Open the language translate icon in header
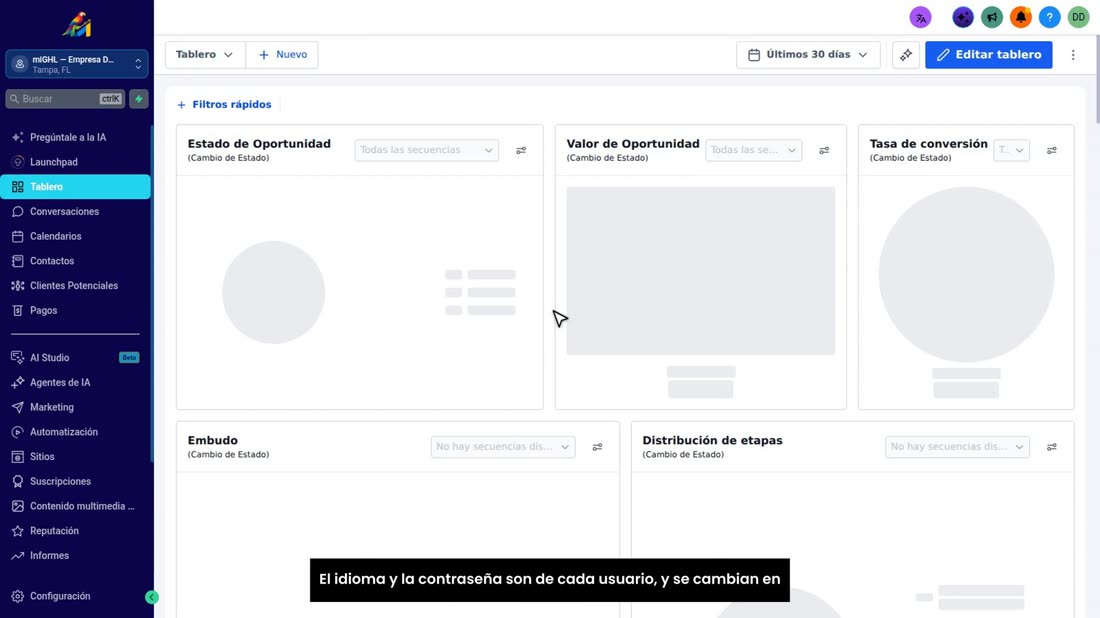1100x618 pixels. tap(920, 18)
